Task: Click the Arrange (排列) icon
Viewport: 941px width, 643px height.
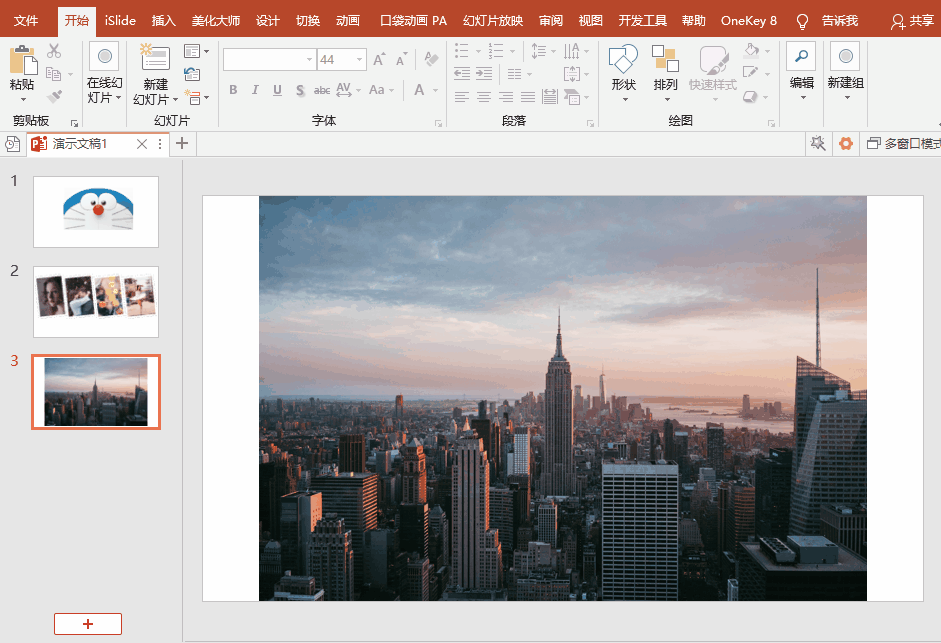Action: (x=666, y=59)
